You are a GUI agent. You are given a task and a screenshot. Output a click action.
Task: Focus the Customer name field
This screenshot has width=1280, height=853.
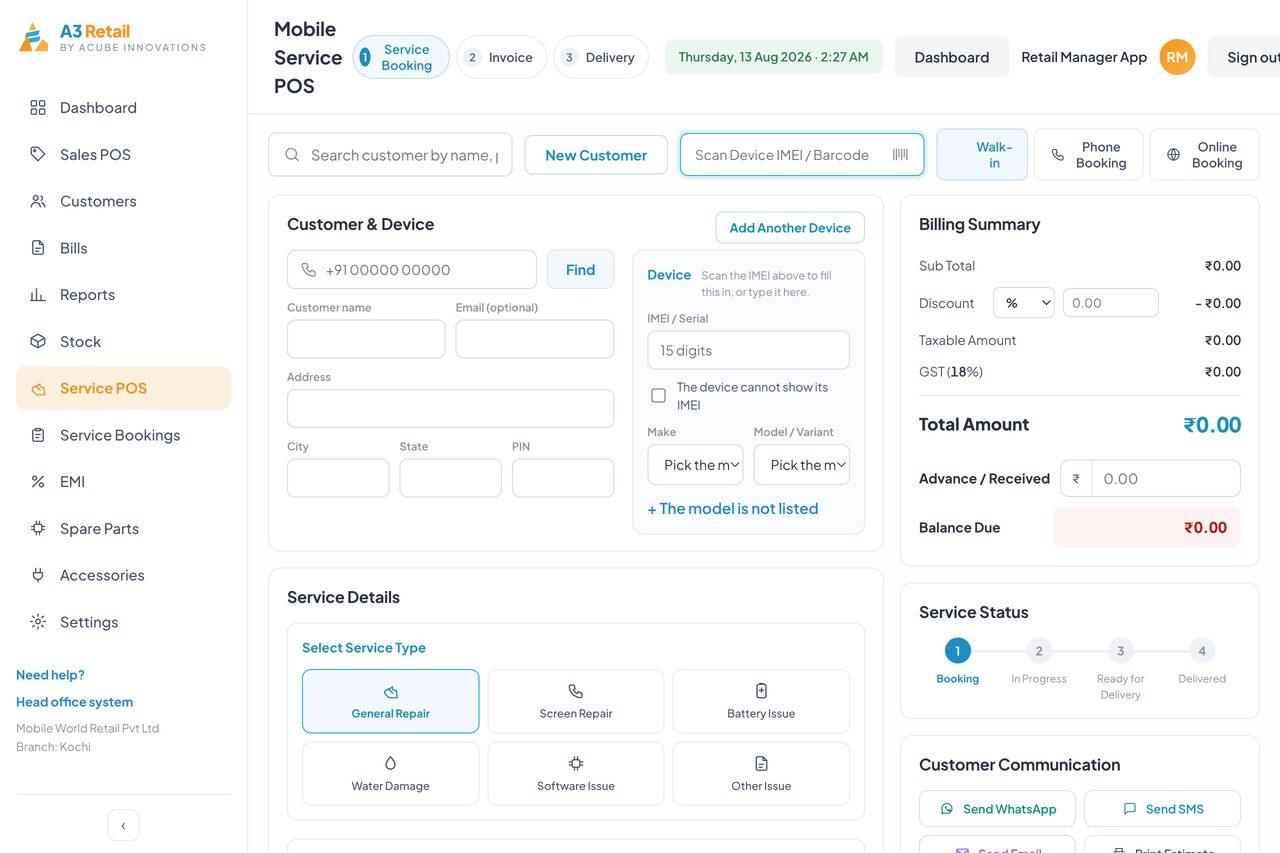click(366, 339)
